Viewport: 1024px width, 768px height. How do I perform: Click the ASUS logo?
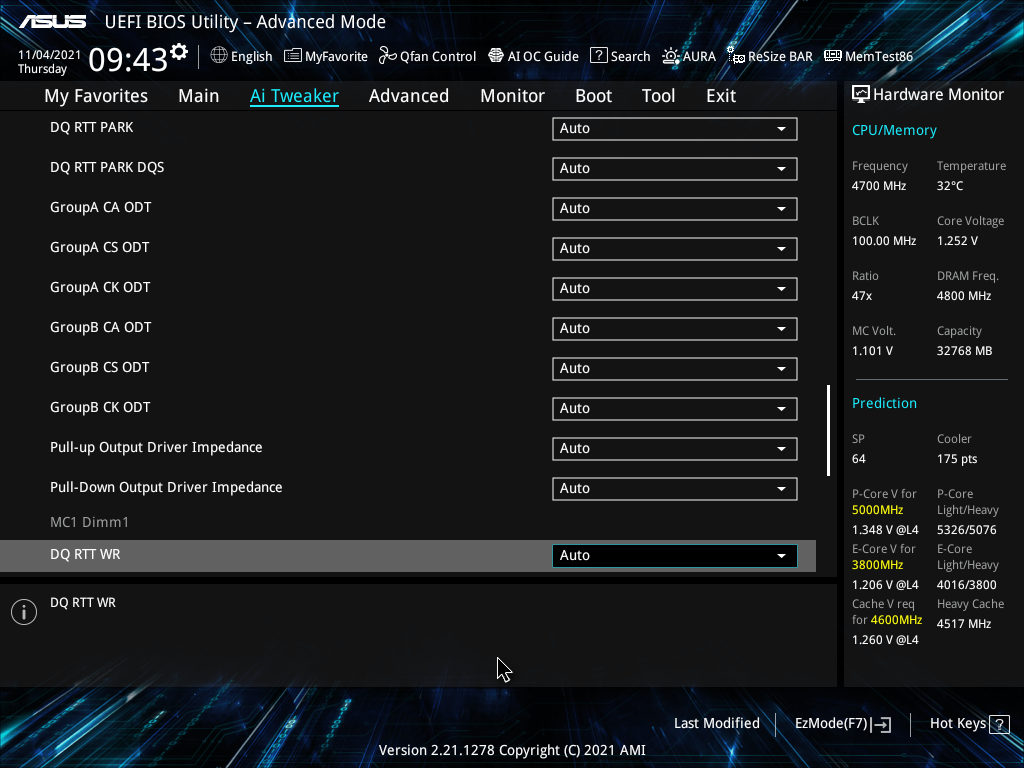pyautogui.click(x=53, y=22)
